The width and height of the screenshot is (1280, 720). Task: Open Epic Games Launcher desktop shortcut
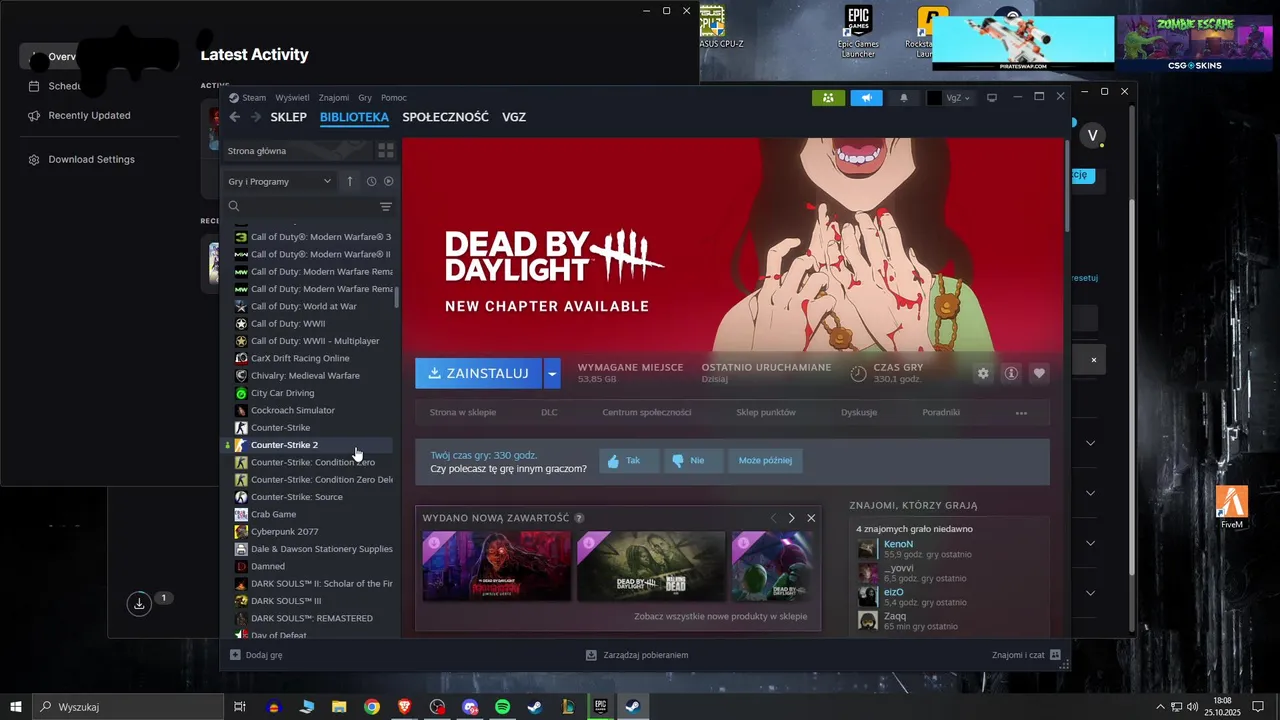(x=859, y=32)
